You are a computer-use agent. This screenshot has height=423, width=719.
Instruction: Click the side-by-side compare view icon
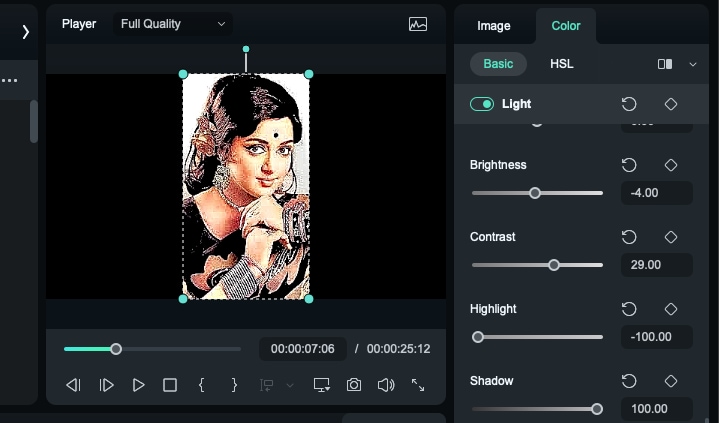(x=665, y=64)
